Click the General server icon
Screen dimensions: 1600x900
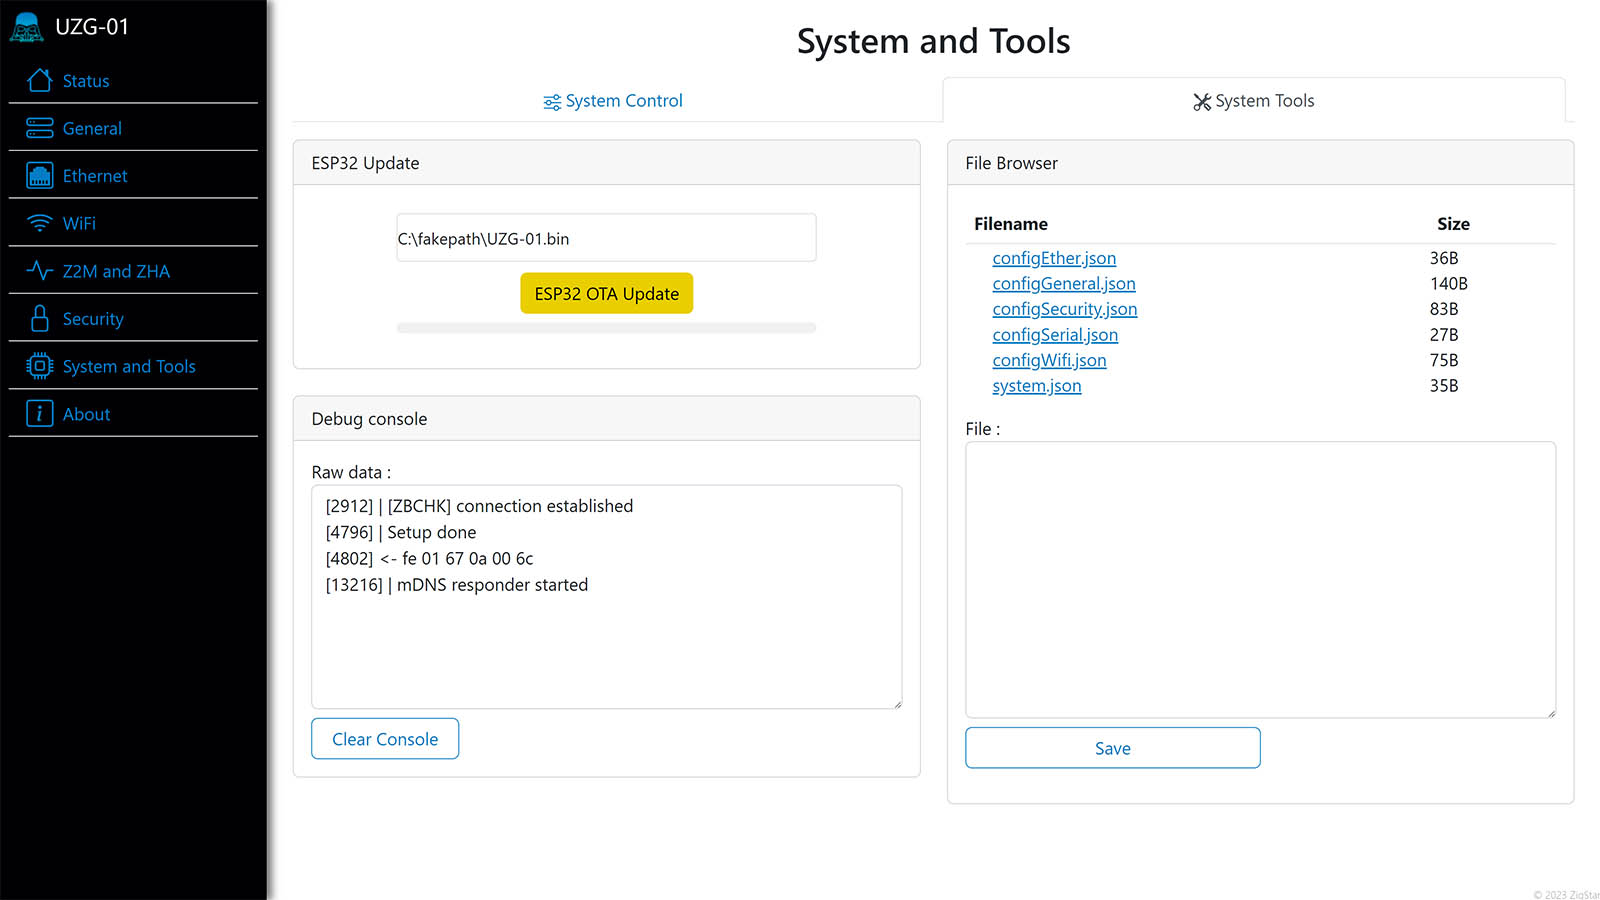(40, 128)
